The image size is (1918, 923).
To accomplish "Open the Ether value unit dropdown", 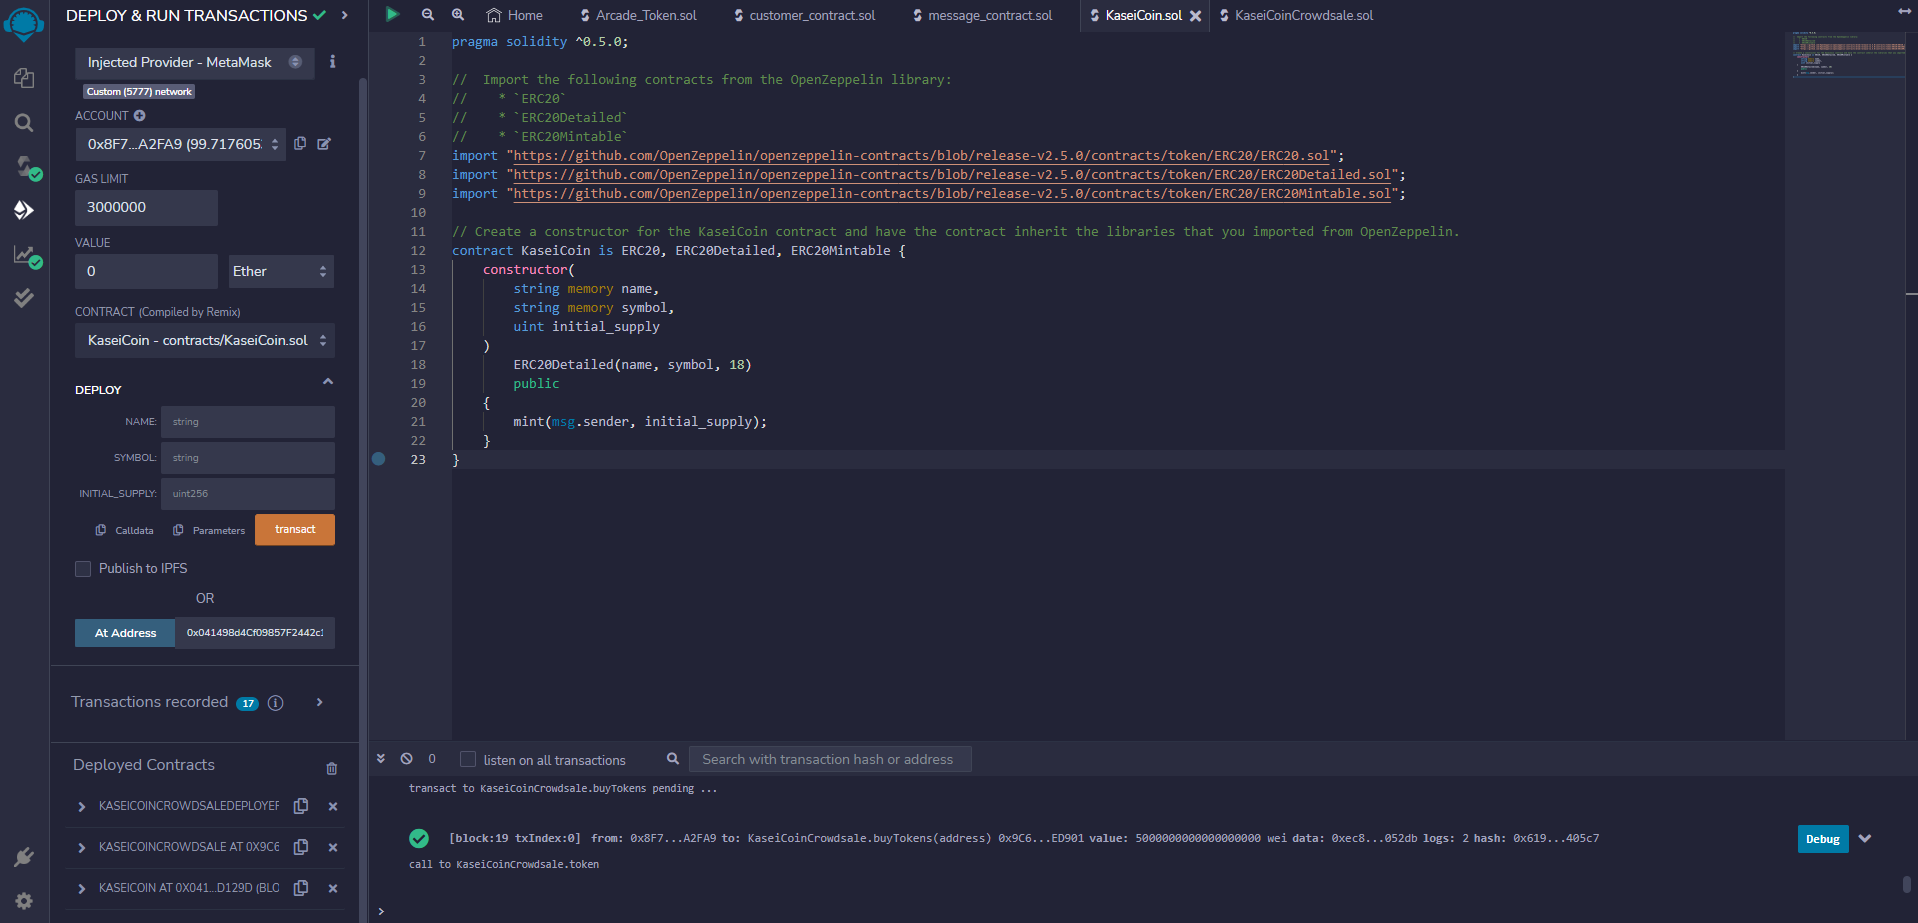I will coord(280,271).
